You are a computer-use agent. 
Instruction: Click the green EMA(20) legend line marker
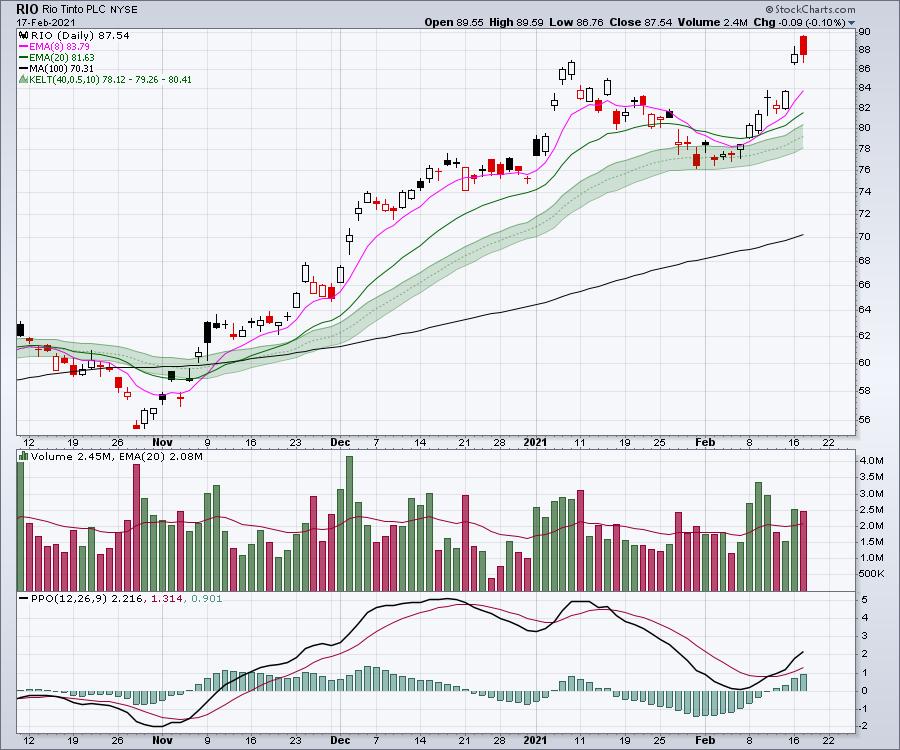click(22, 57)
